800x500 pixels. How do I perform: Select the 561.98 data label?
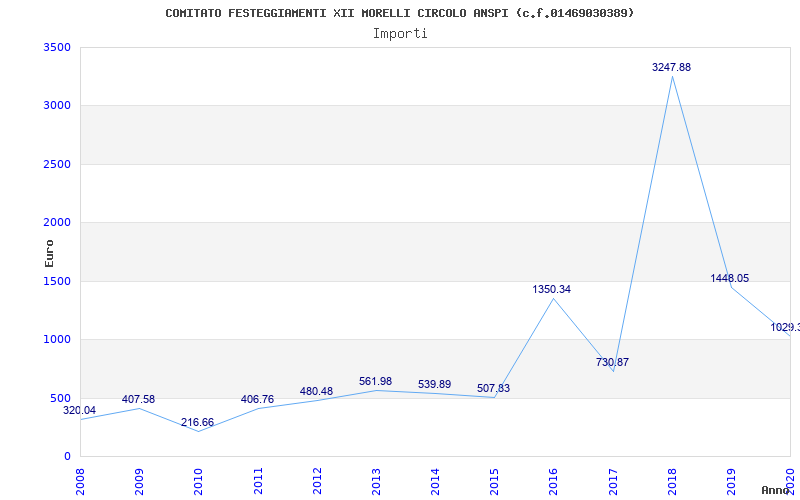(376, 381)
